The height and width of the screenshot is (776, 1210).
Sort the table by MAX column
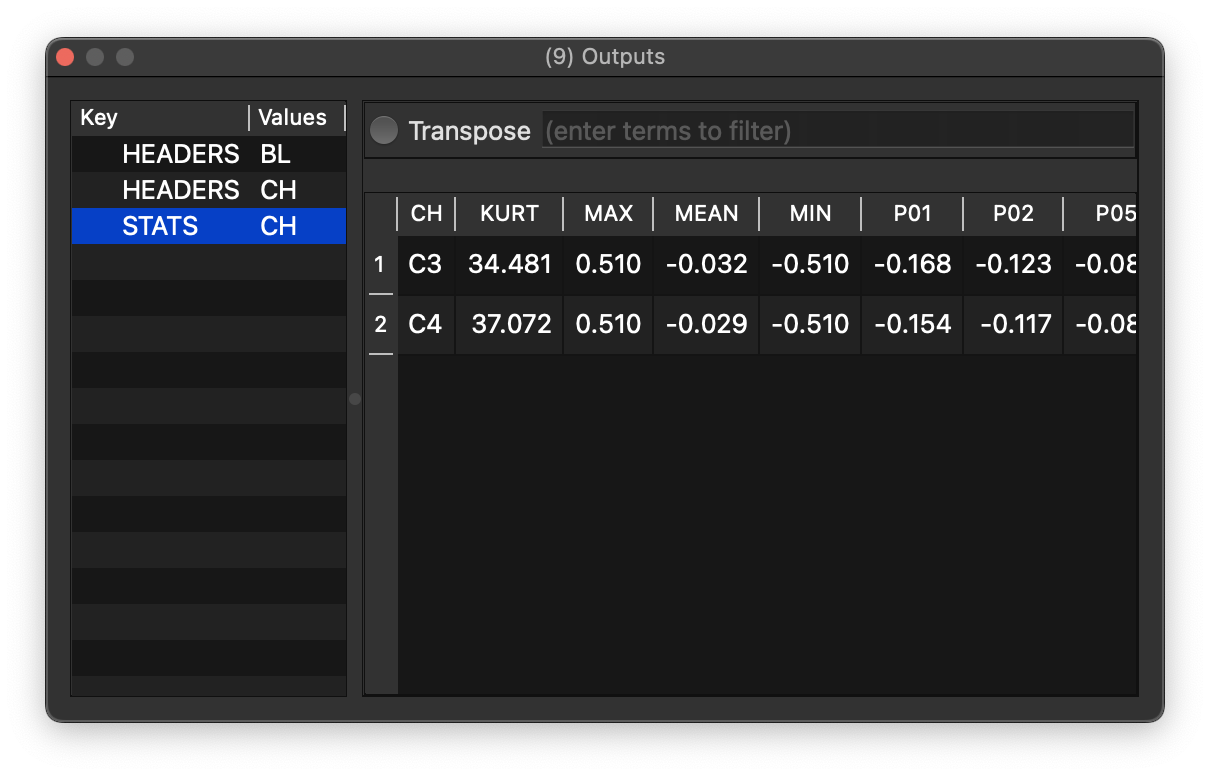607,213
